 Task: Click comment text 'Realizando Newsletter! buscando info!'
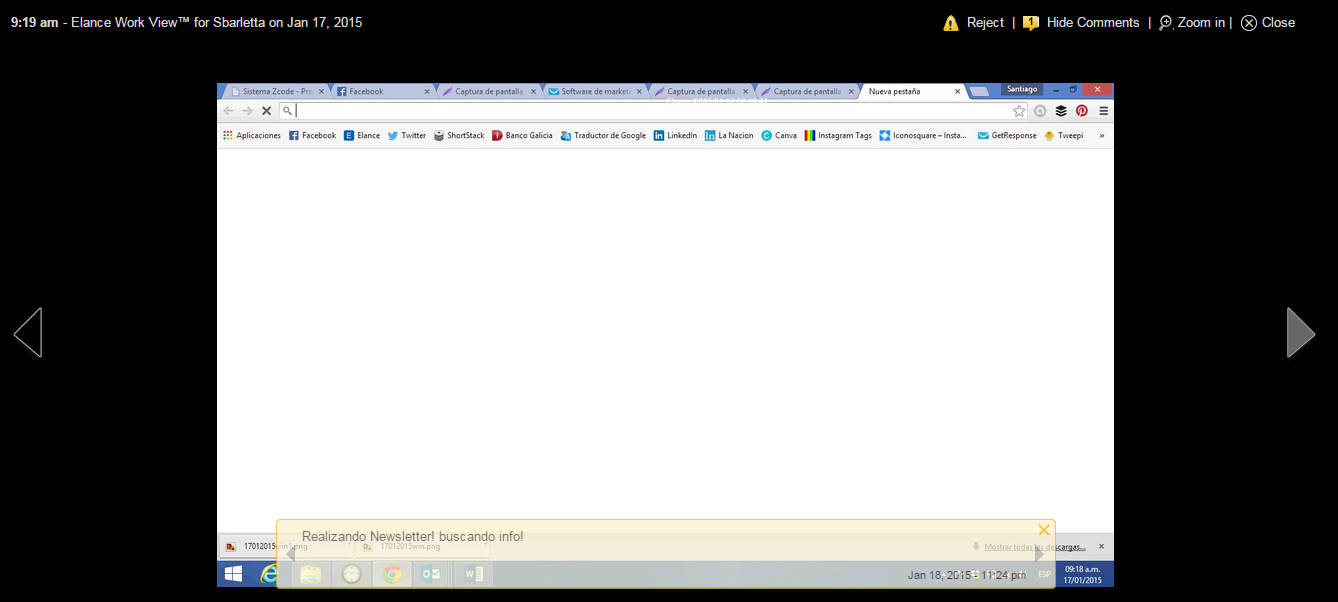pos(412,536)
